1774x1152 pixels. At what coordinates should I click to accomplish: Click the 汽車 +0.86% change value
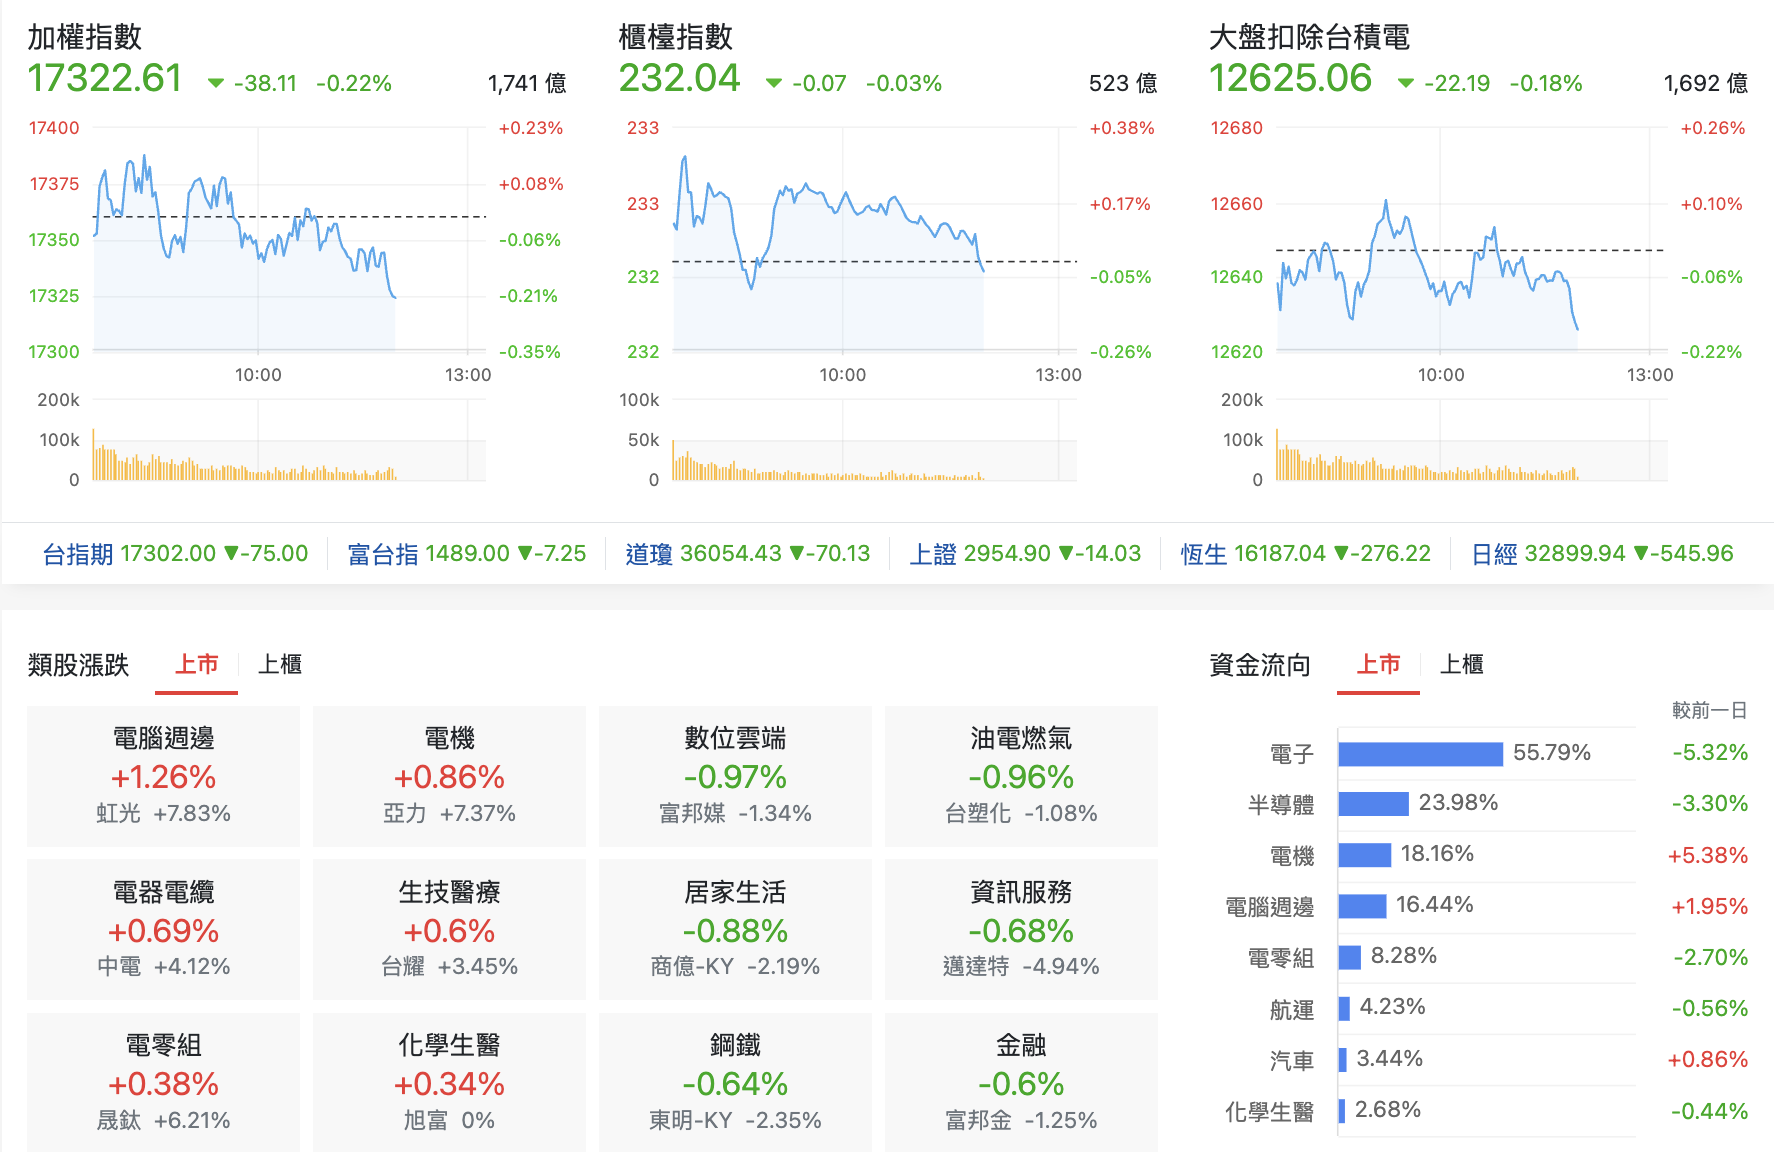pyautogui.click(x=1707, y=1059)
